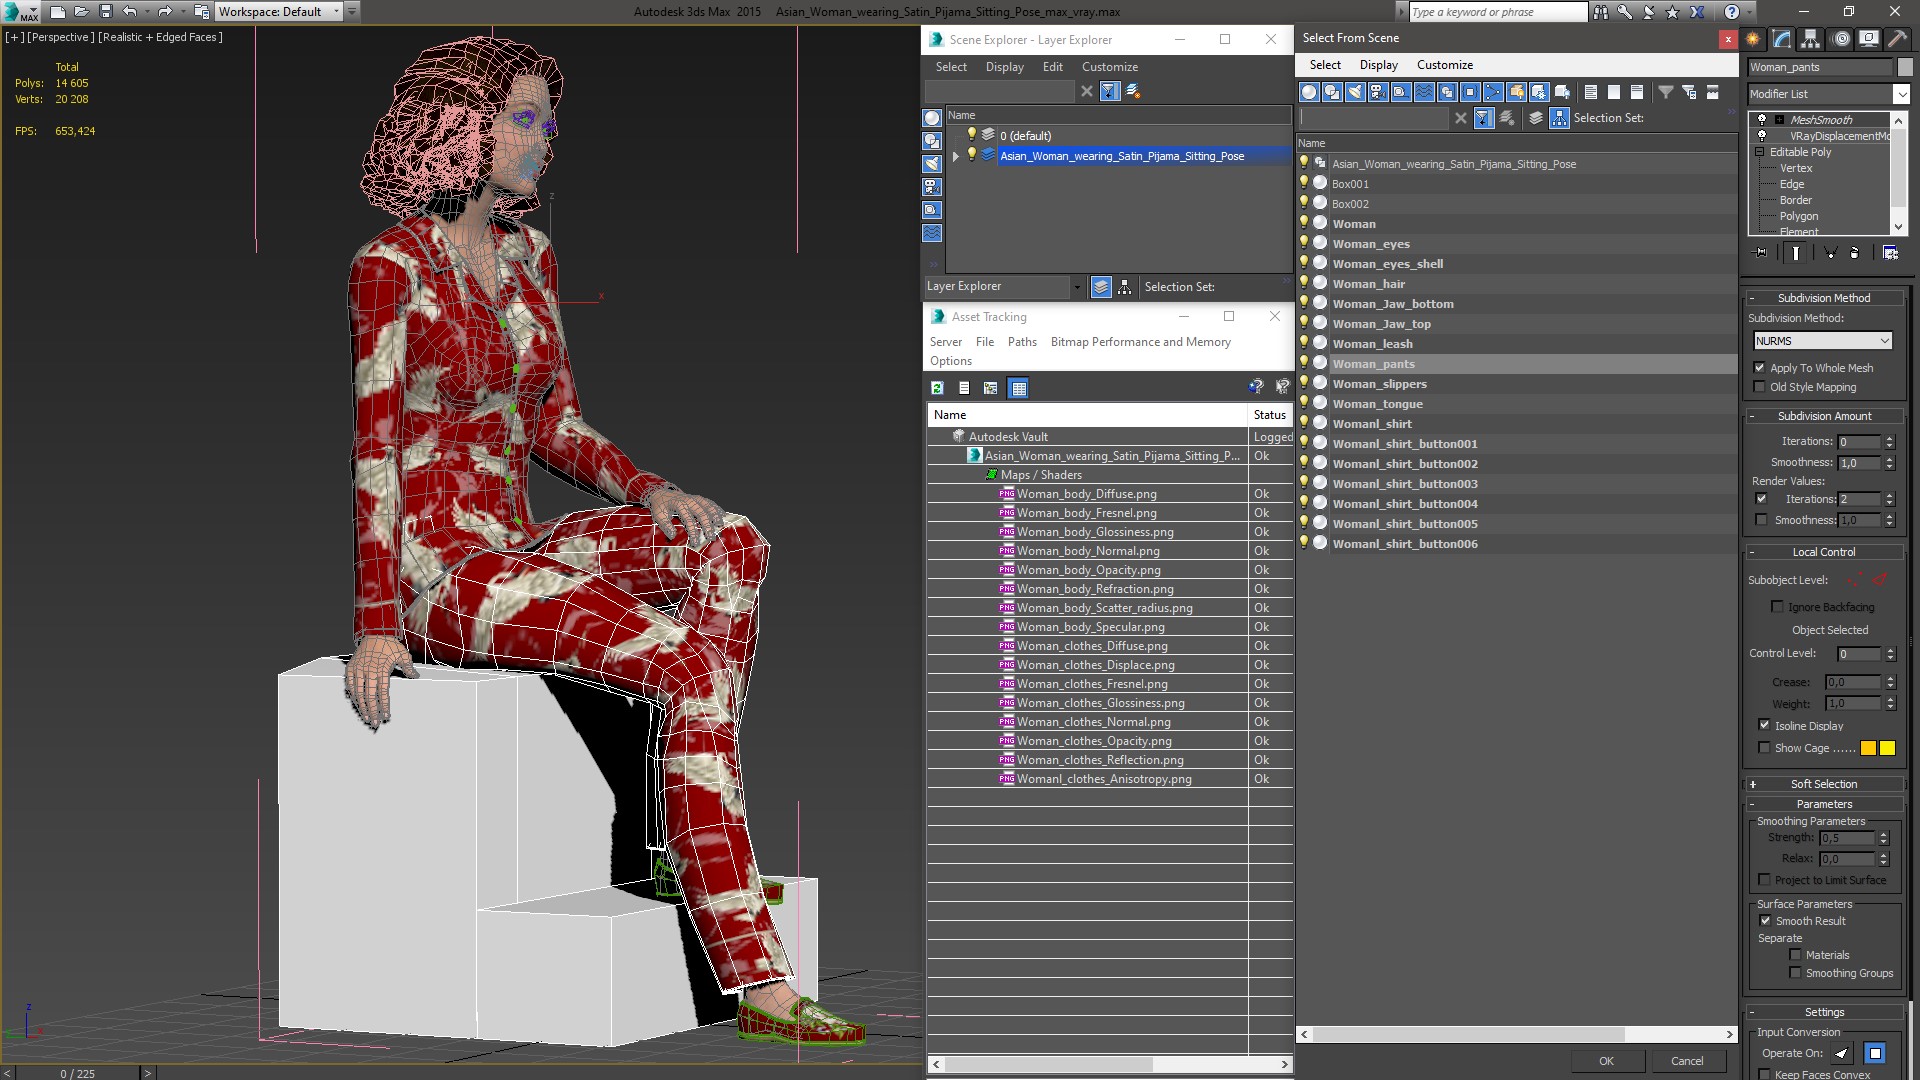
Task: Open the NURMS subdivision method dropdown
Action: [x=1823, y=341]
